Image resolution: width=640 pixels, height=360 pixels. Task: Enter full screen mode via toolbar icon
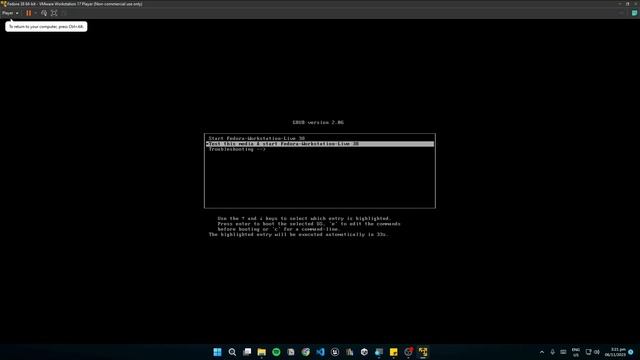(54, 13)
